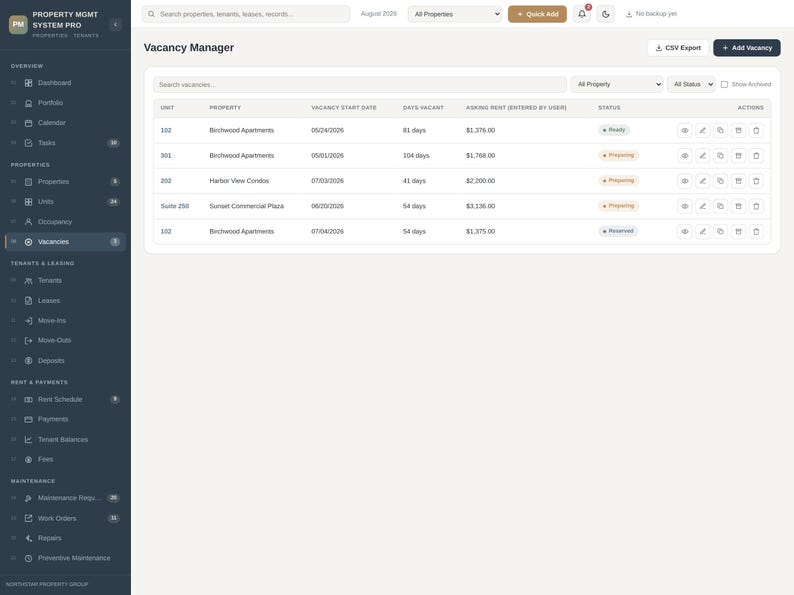This screenshot has height=595, width=794.
Task: Open unit 202 link
Action: click(x=166, y=181)
